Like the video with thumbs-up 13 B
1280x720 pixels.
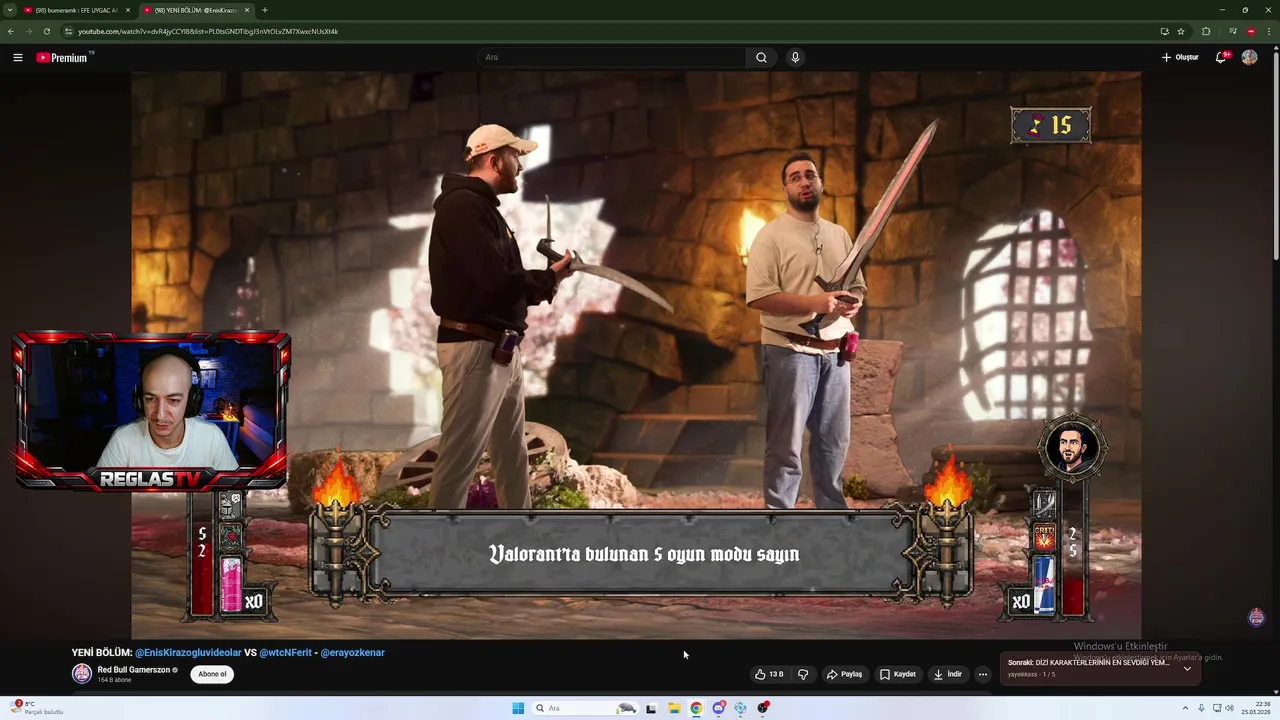(769, 674)
